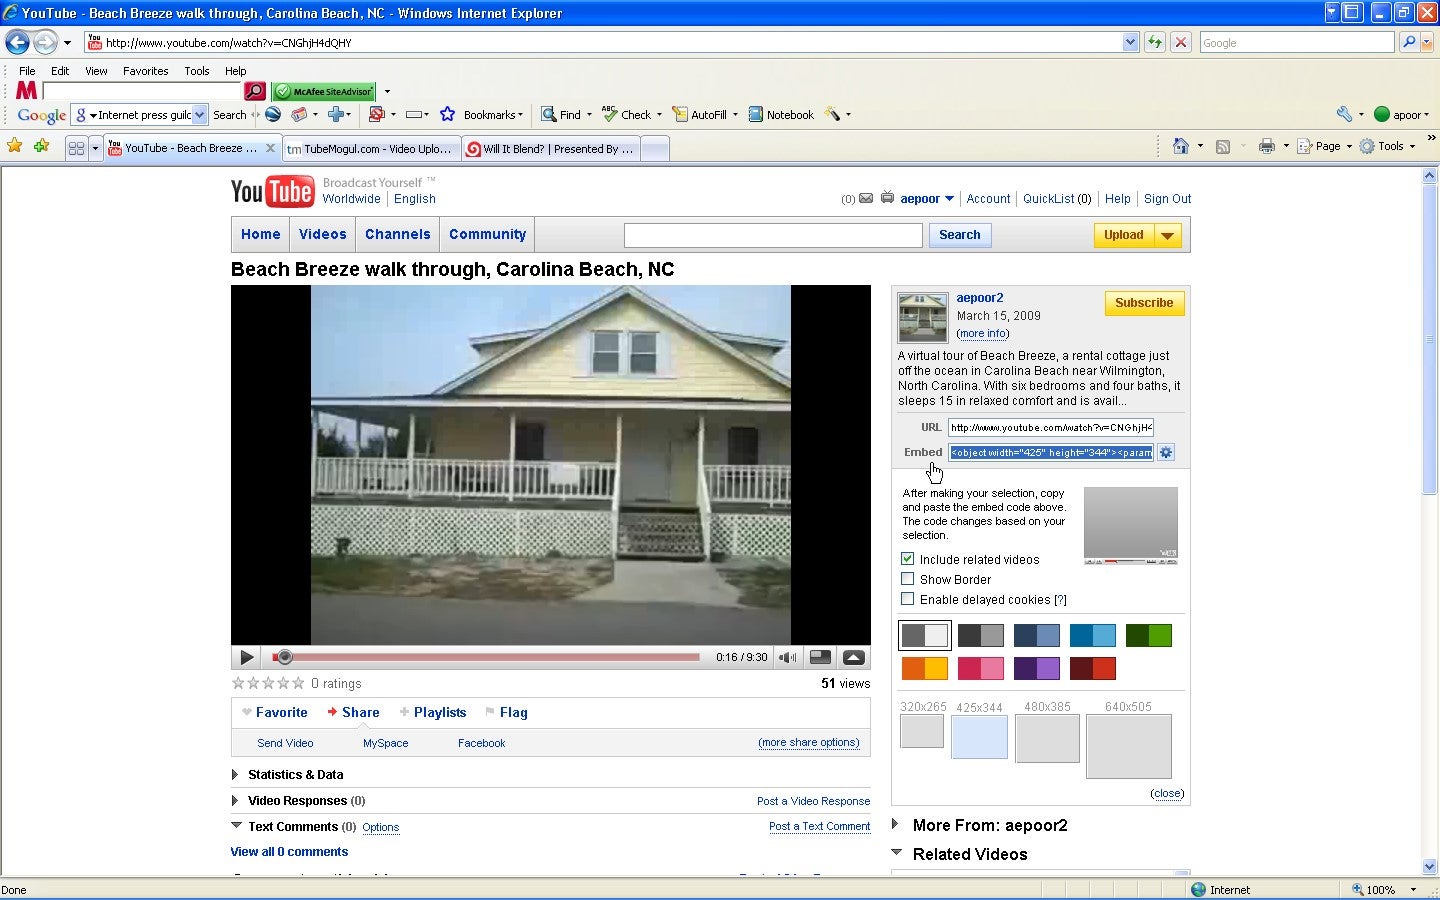Close the embed options panel

click(x=1167, y=793)
